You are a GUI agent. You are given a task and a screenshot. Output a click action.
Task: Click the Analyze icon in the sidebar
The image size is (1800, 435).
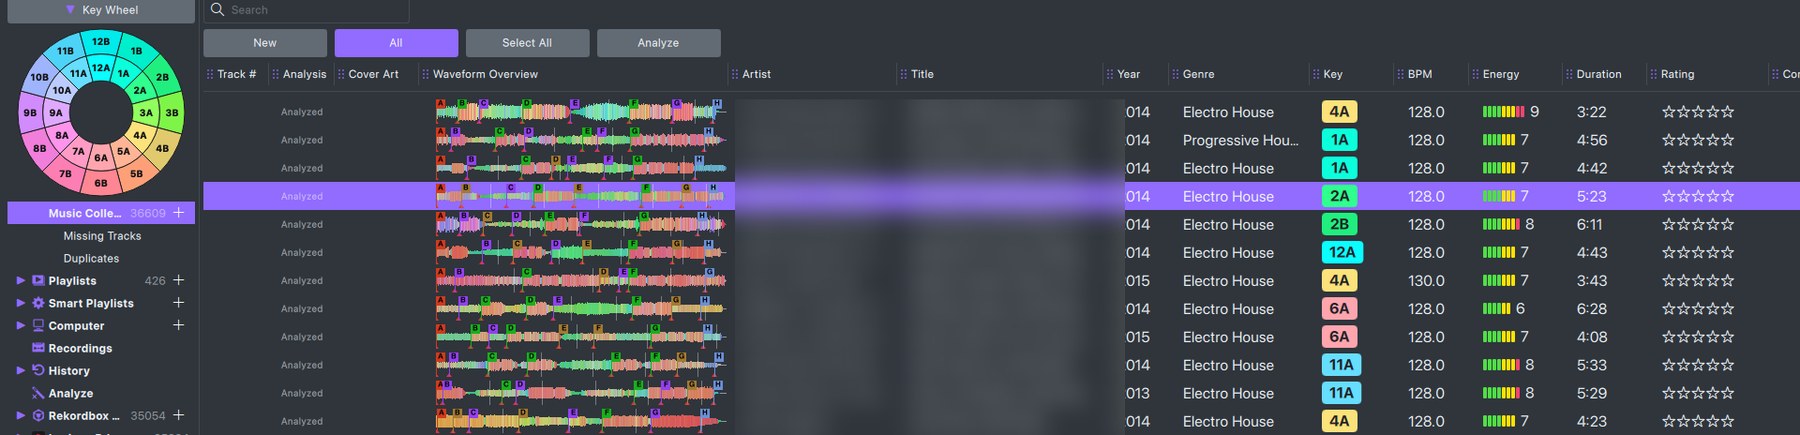(38, 393)
